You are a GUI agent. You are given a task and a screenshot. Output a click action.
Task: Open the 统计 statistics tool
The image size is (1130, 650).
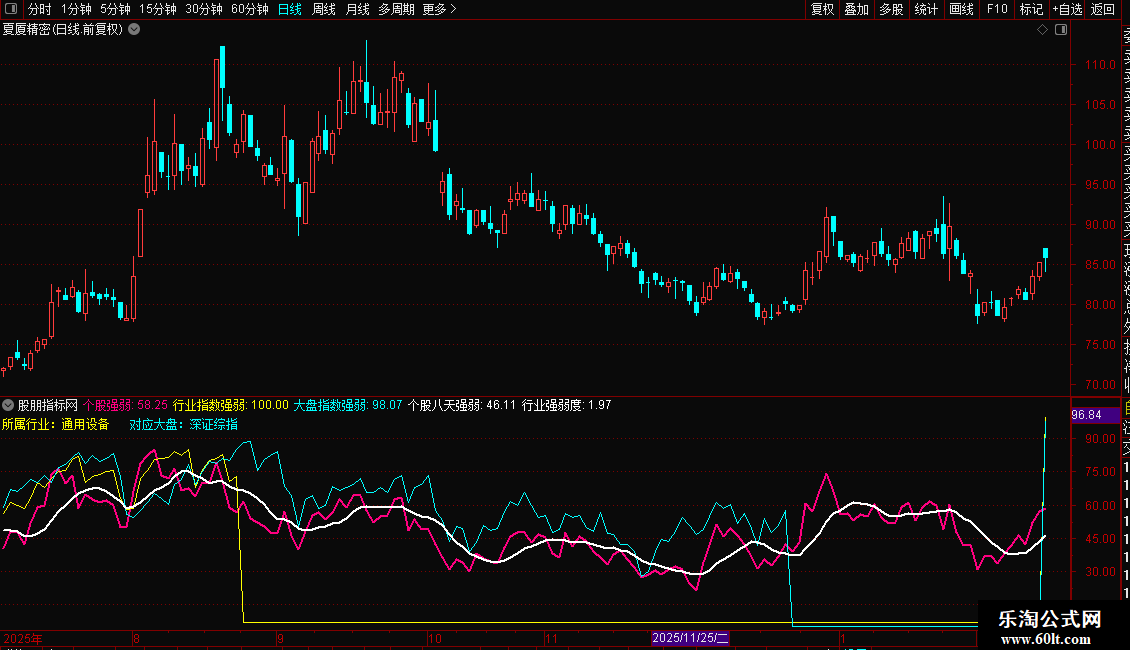click(926, 10)
